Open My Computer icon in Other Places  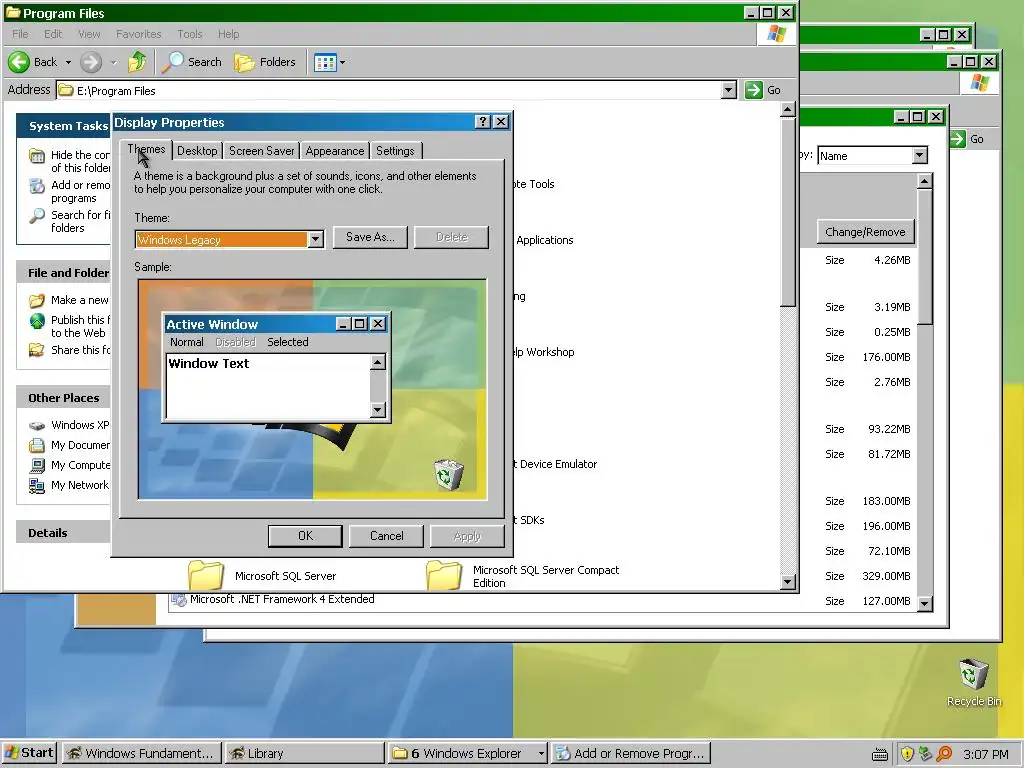37,466
